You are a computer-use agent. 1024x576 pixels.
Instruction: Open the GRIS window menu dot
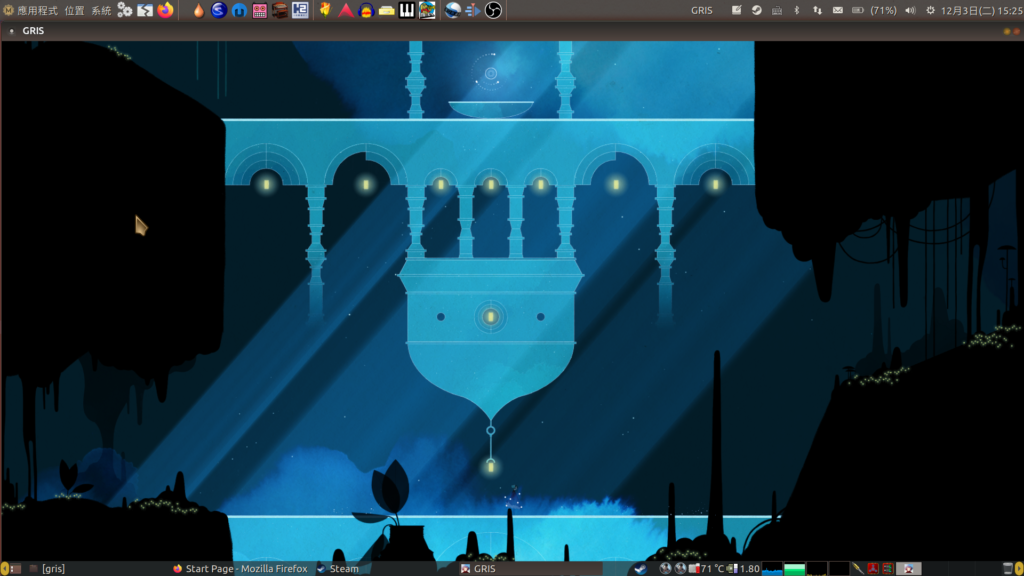click(11, 31)
